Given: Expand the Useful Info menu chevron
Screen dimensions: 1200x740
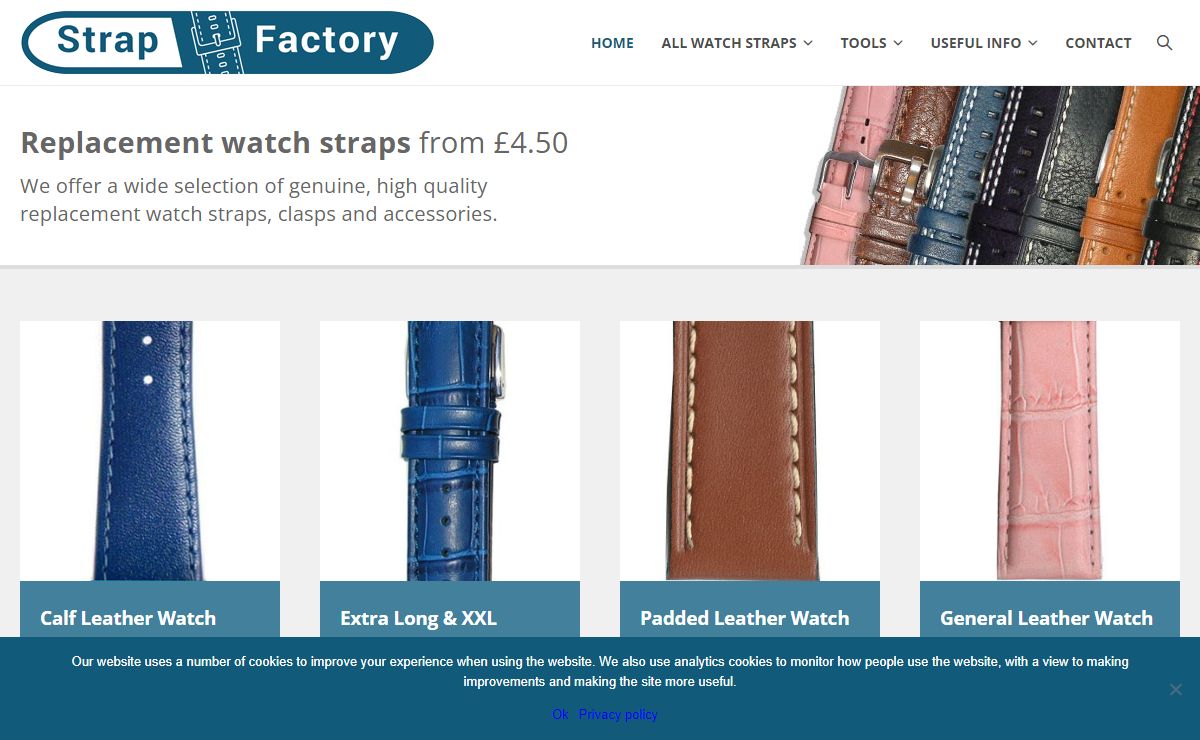Looking at the screenshot, I should pos(1033,43).
